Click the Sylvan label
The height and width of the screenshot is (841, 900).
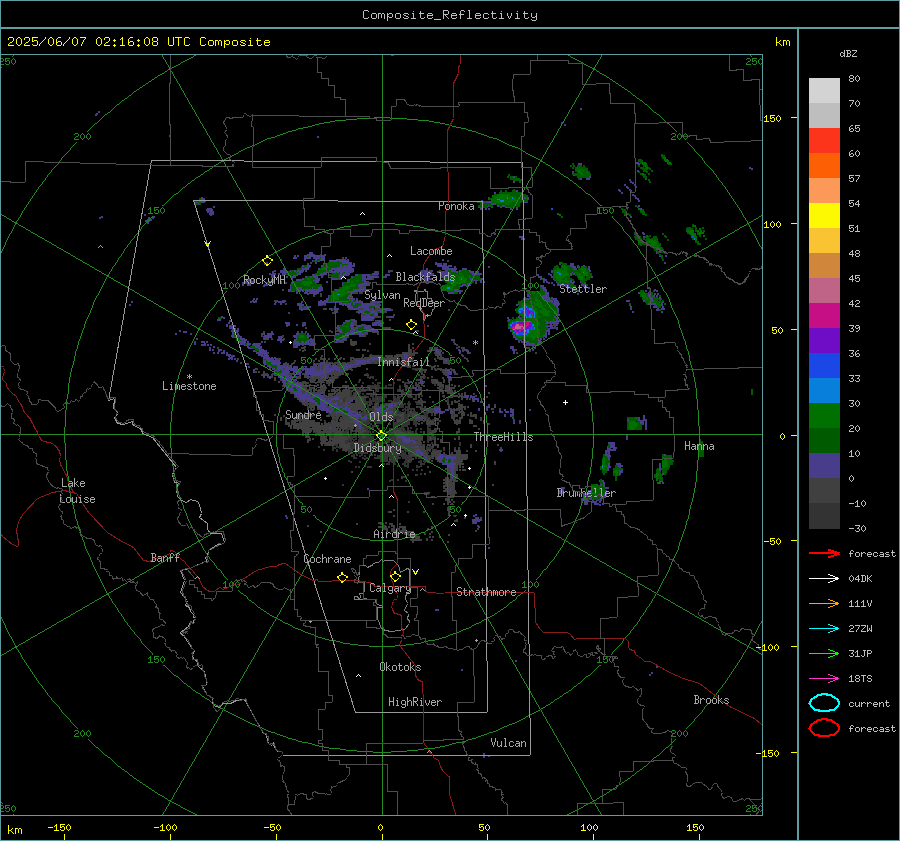point(382,295)
